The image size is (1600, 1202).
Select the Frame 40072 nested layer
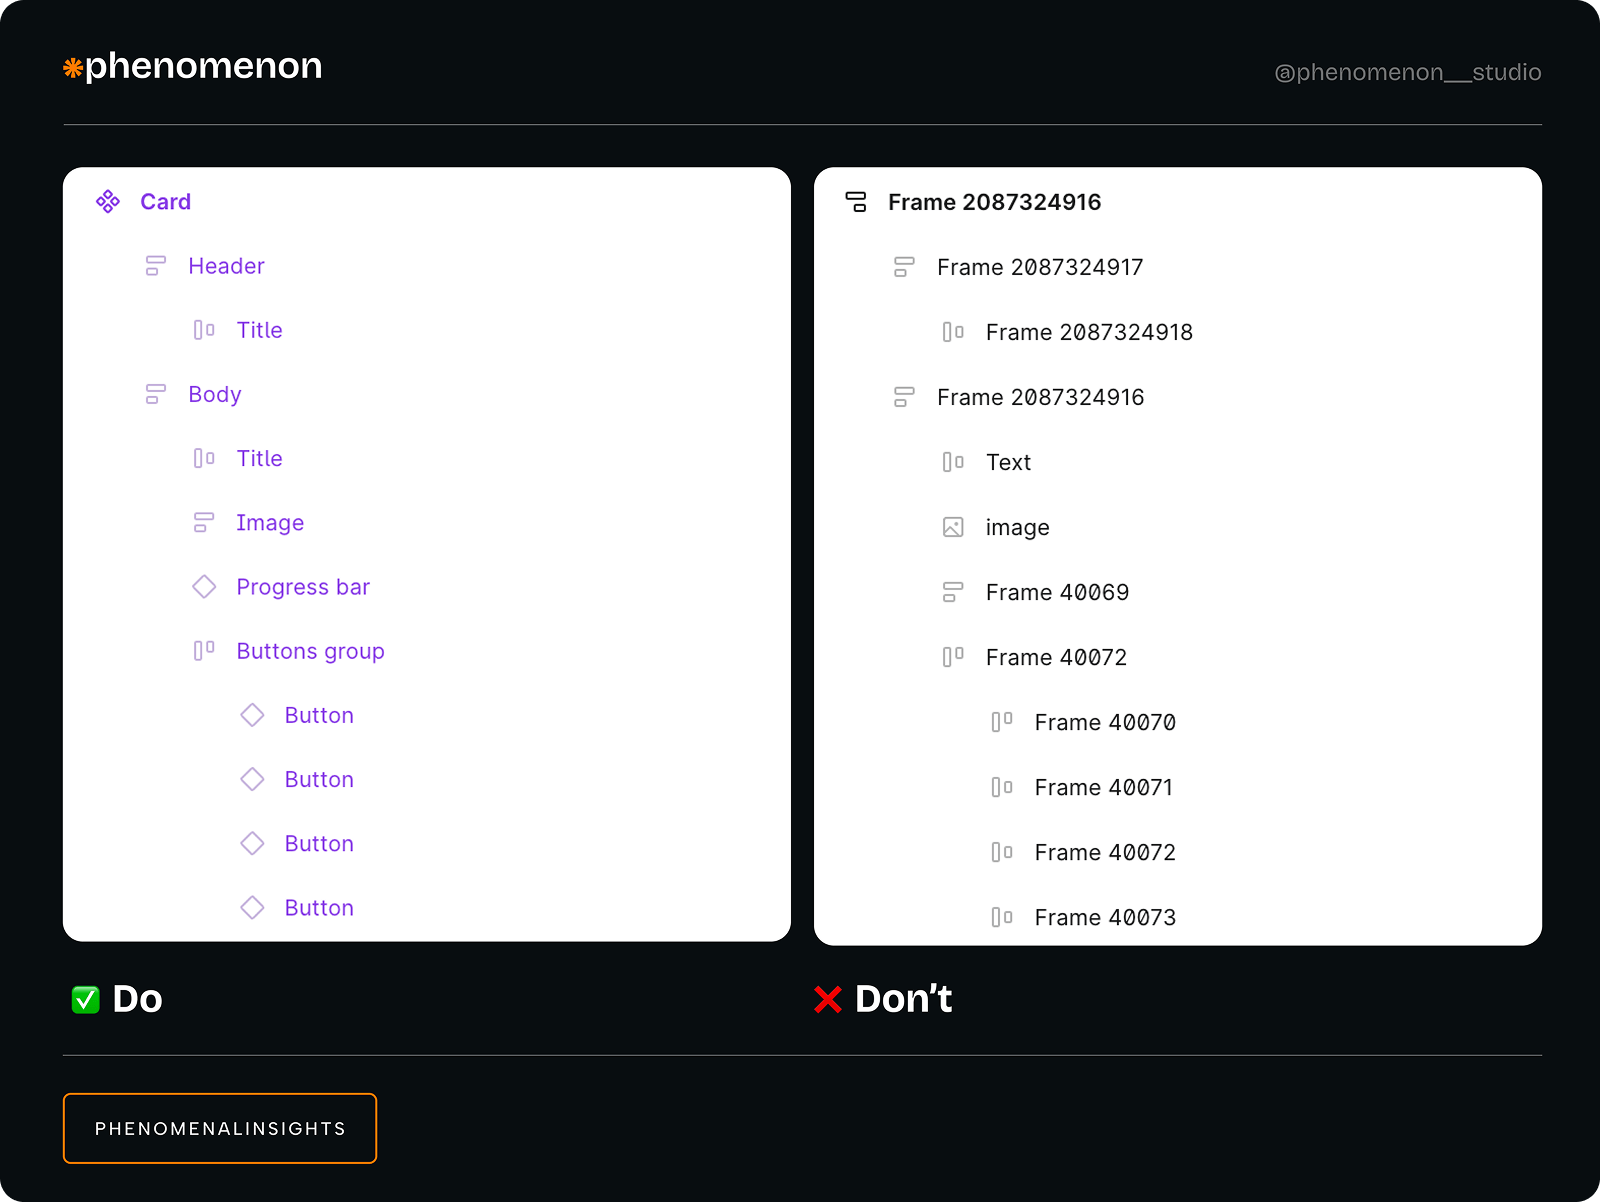1104,852
